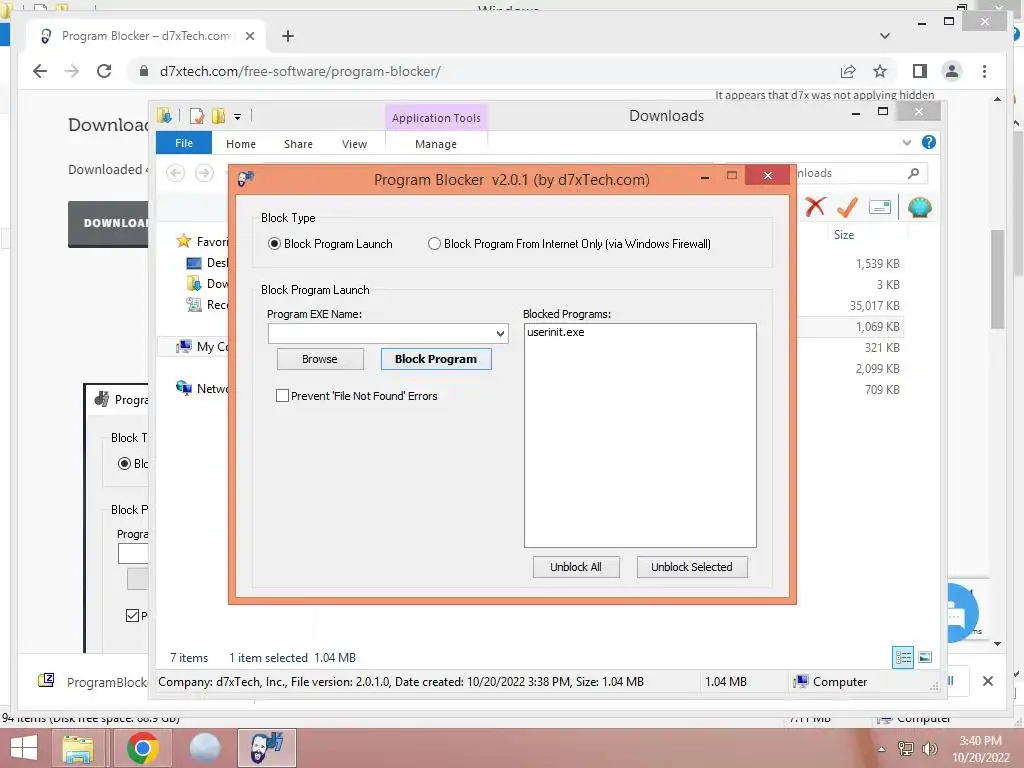Click the Application Tools contextual tab

point(436,118)
